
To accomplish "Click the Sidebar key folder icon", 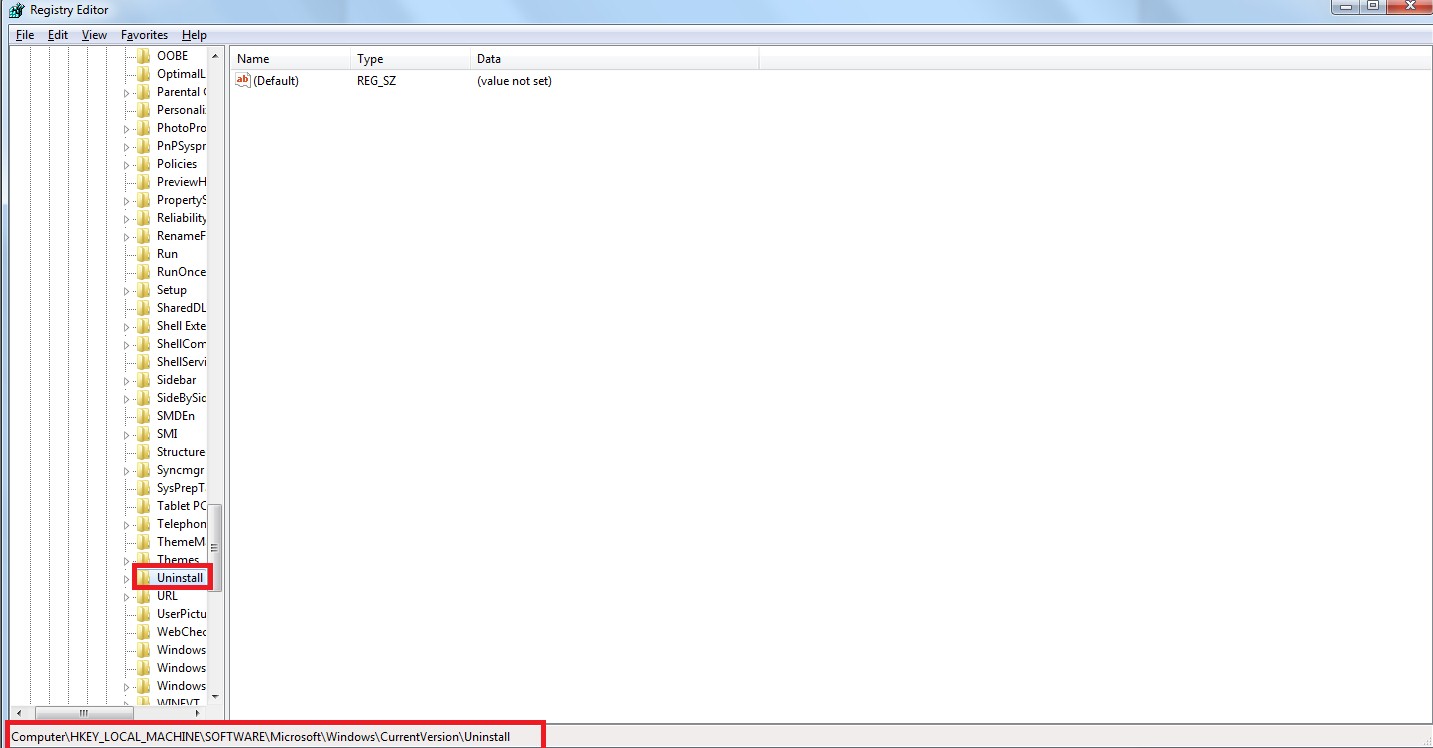I will [x=144, y=380].
